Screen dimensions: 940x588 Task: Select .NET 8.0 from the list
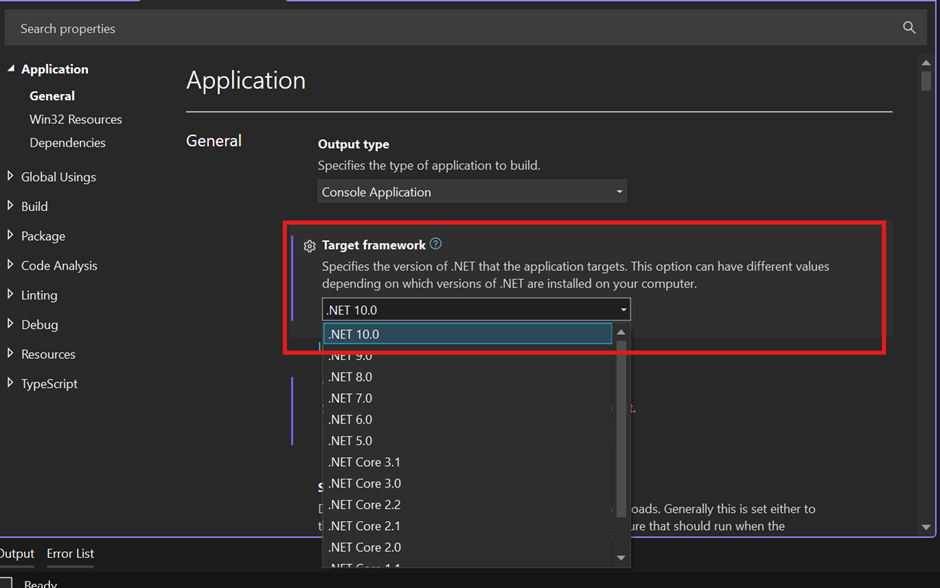350,377
